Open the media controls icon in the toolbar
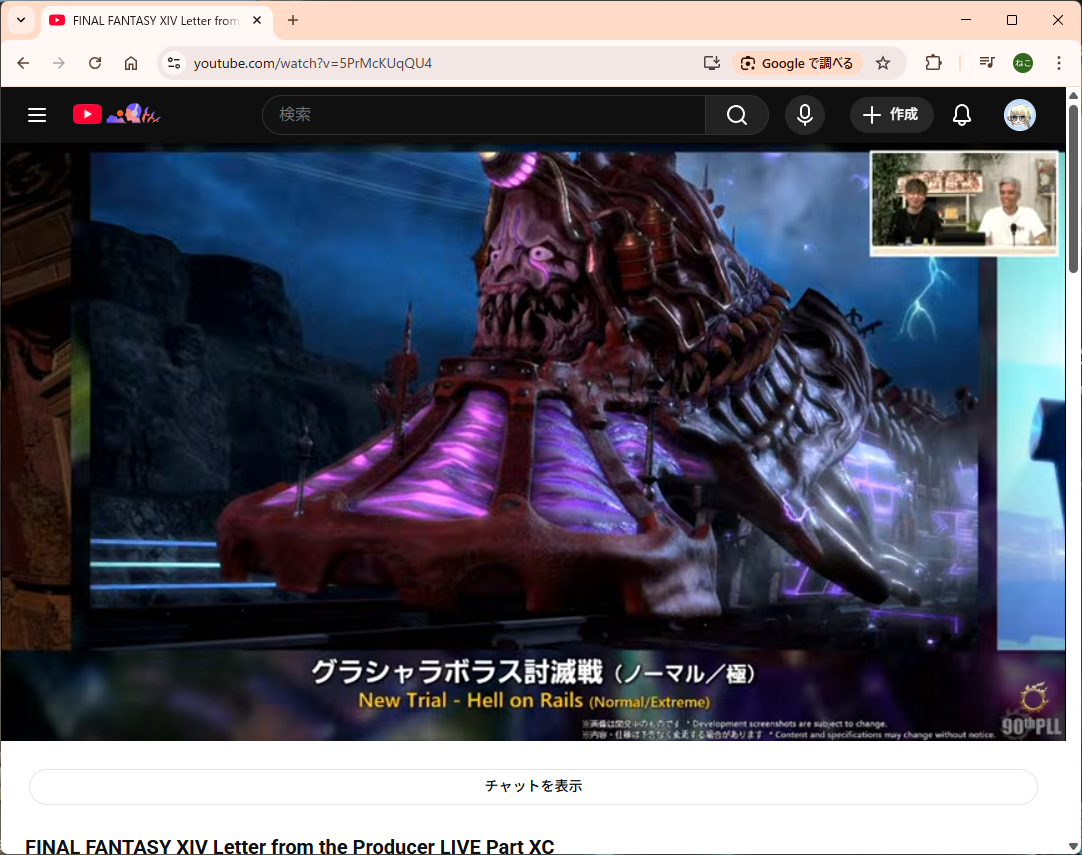 [x=987, y=63]
